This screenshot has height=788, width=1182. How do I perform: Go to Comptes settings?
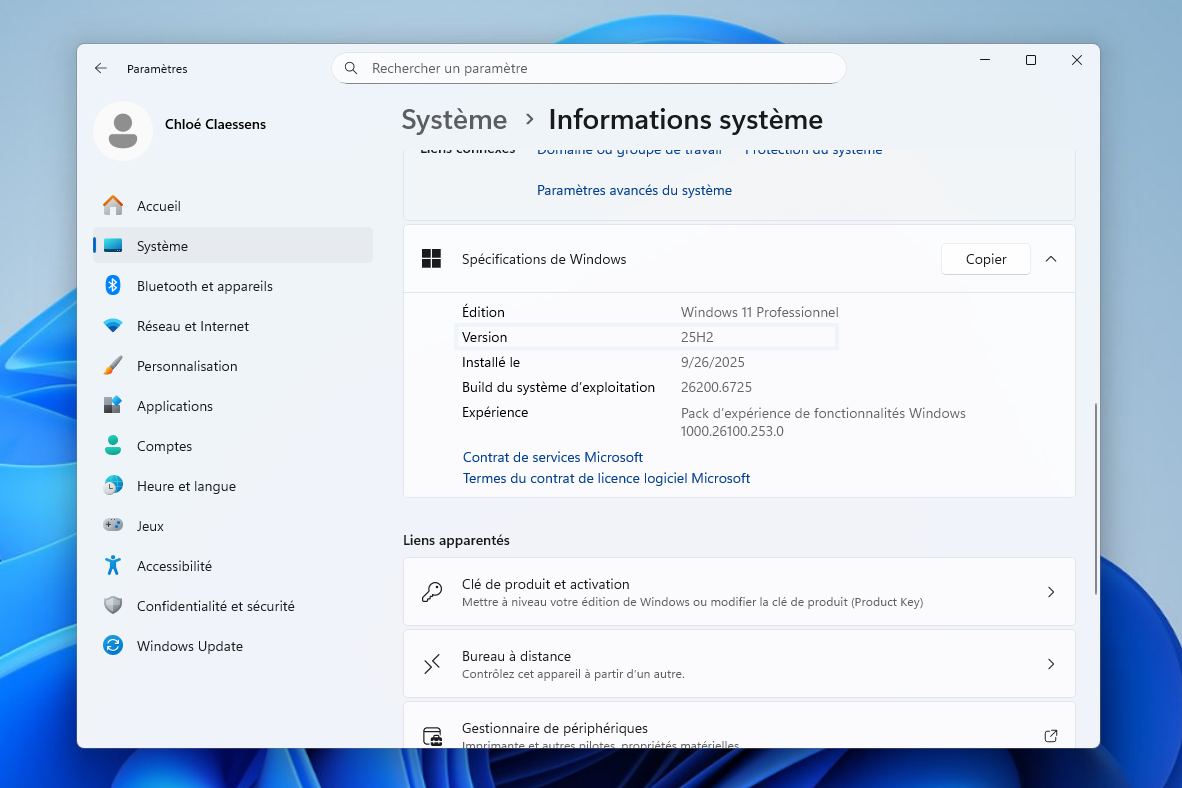tap(164, 446)
